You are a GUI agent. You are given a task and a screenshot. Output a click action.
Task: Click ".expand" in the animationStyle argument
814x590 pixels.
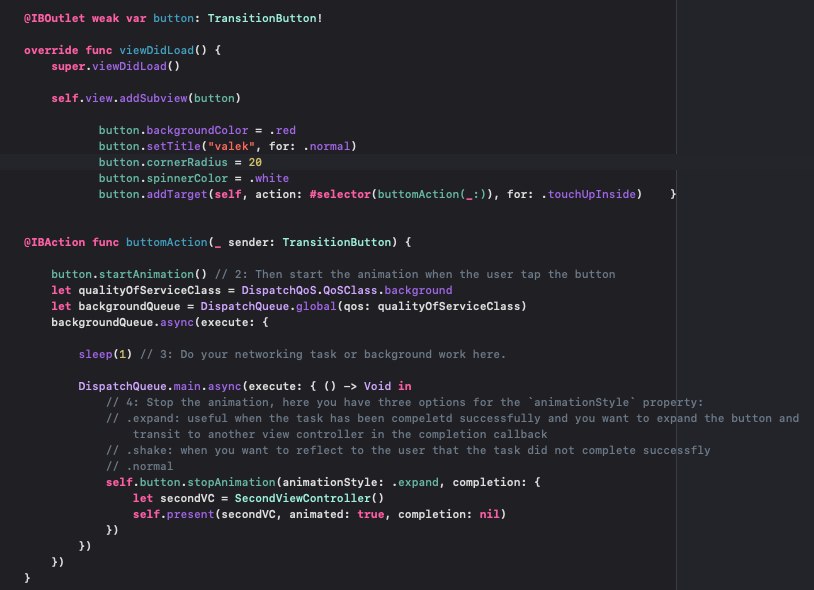[x=415, y=483]
